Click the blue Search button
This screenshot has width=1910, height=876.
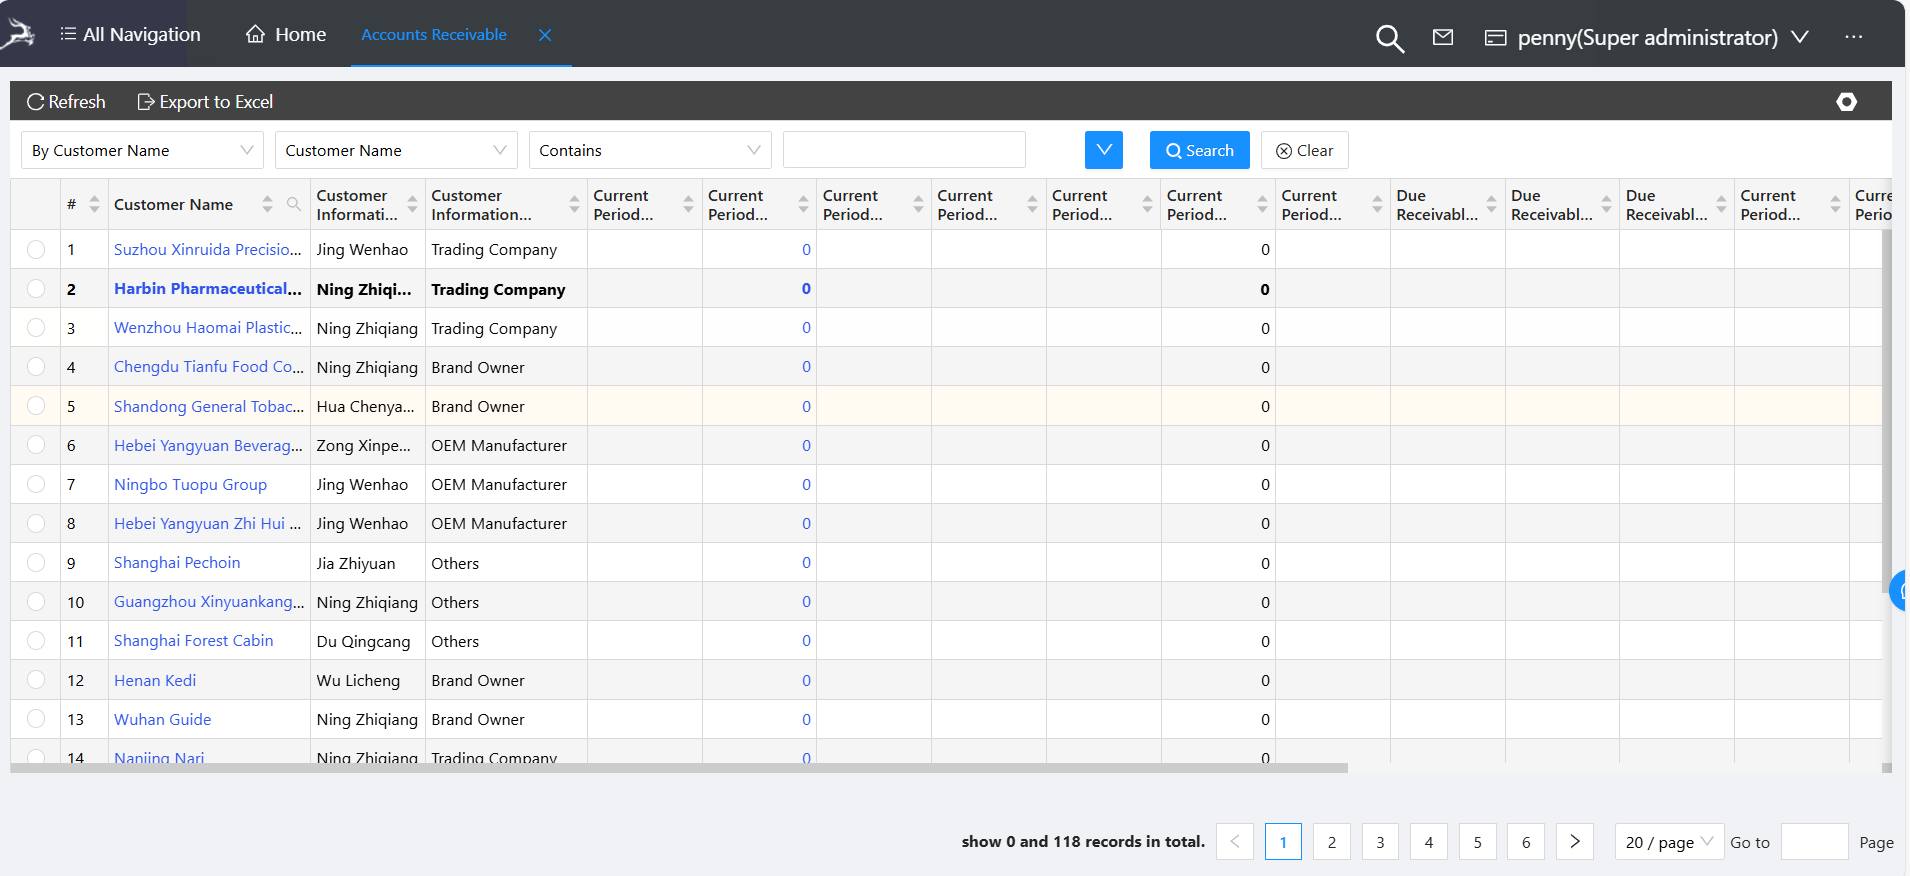[1199, 151]
